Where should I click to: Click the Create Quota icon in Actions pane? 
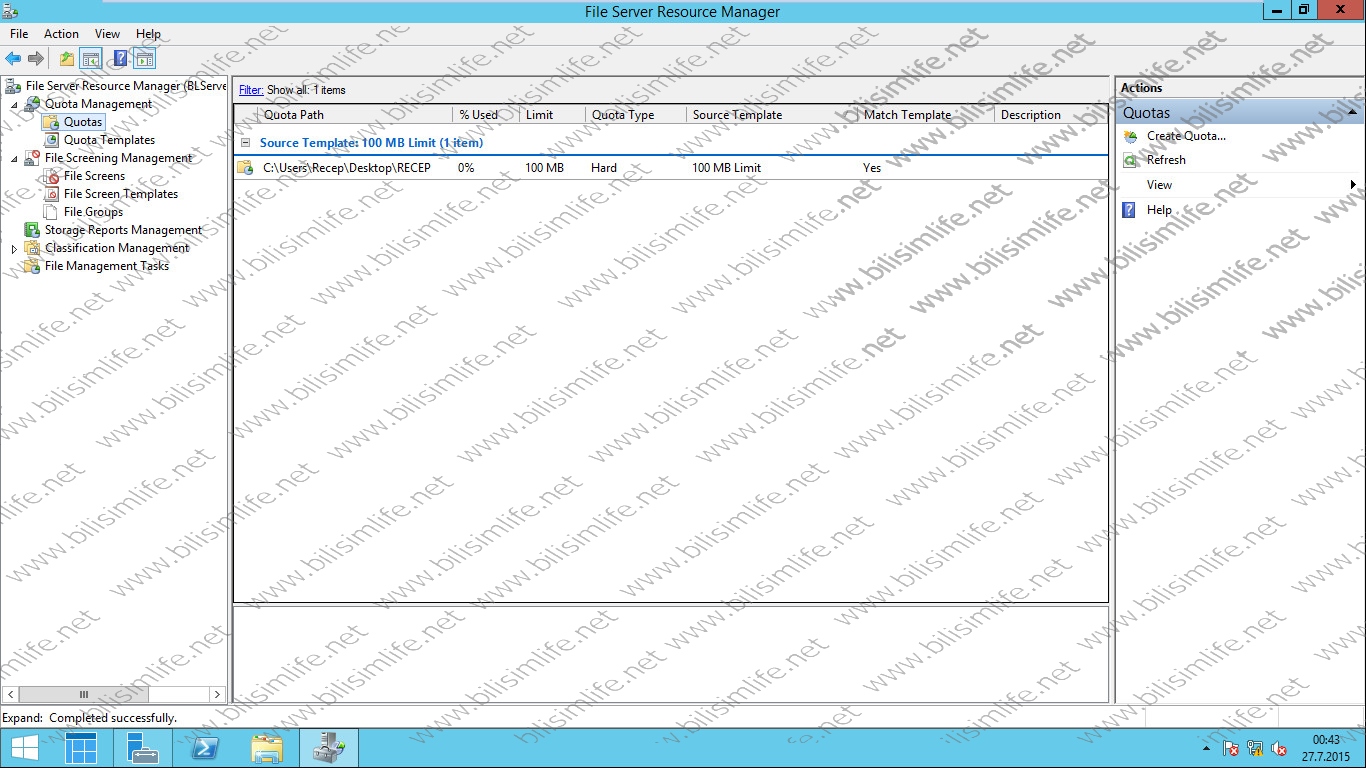pos(1131,136)
